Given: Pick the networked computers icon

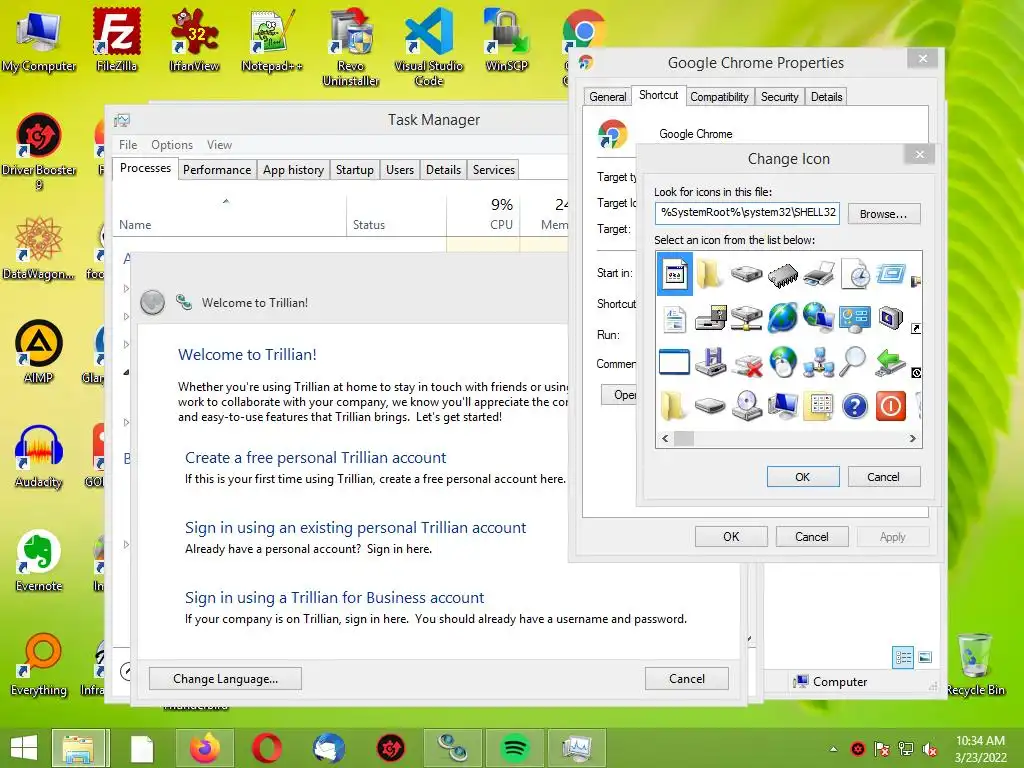Looking at the screenshot, I should tap(818, 362).
